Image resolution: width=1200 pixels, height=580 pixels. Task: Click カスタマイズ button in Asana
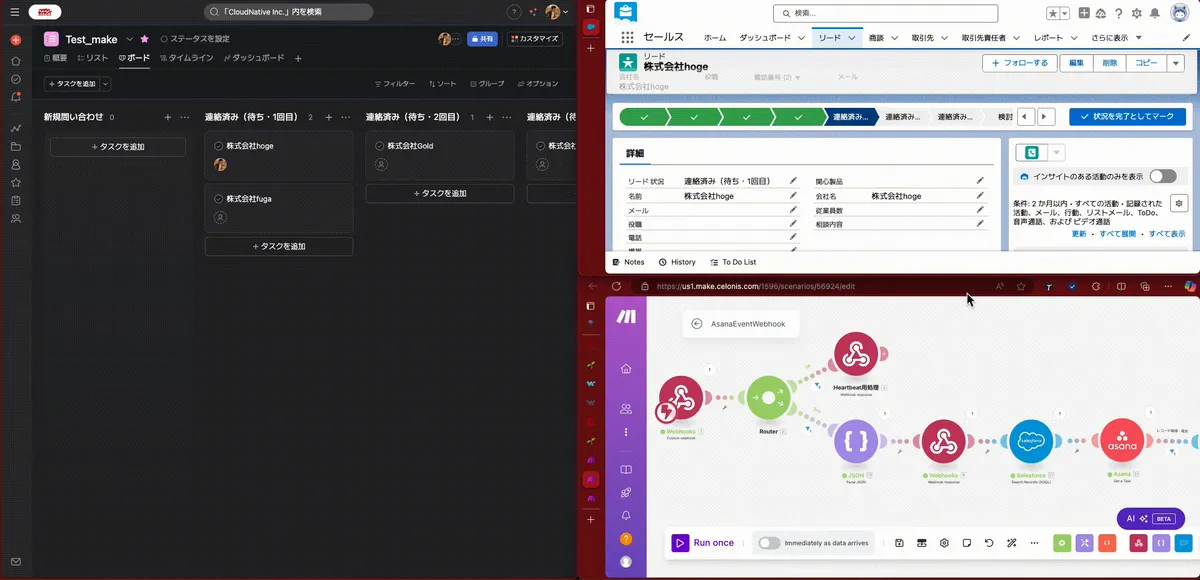pyautogui.click(x=535, y=39)
